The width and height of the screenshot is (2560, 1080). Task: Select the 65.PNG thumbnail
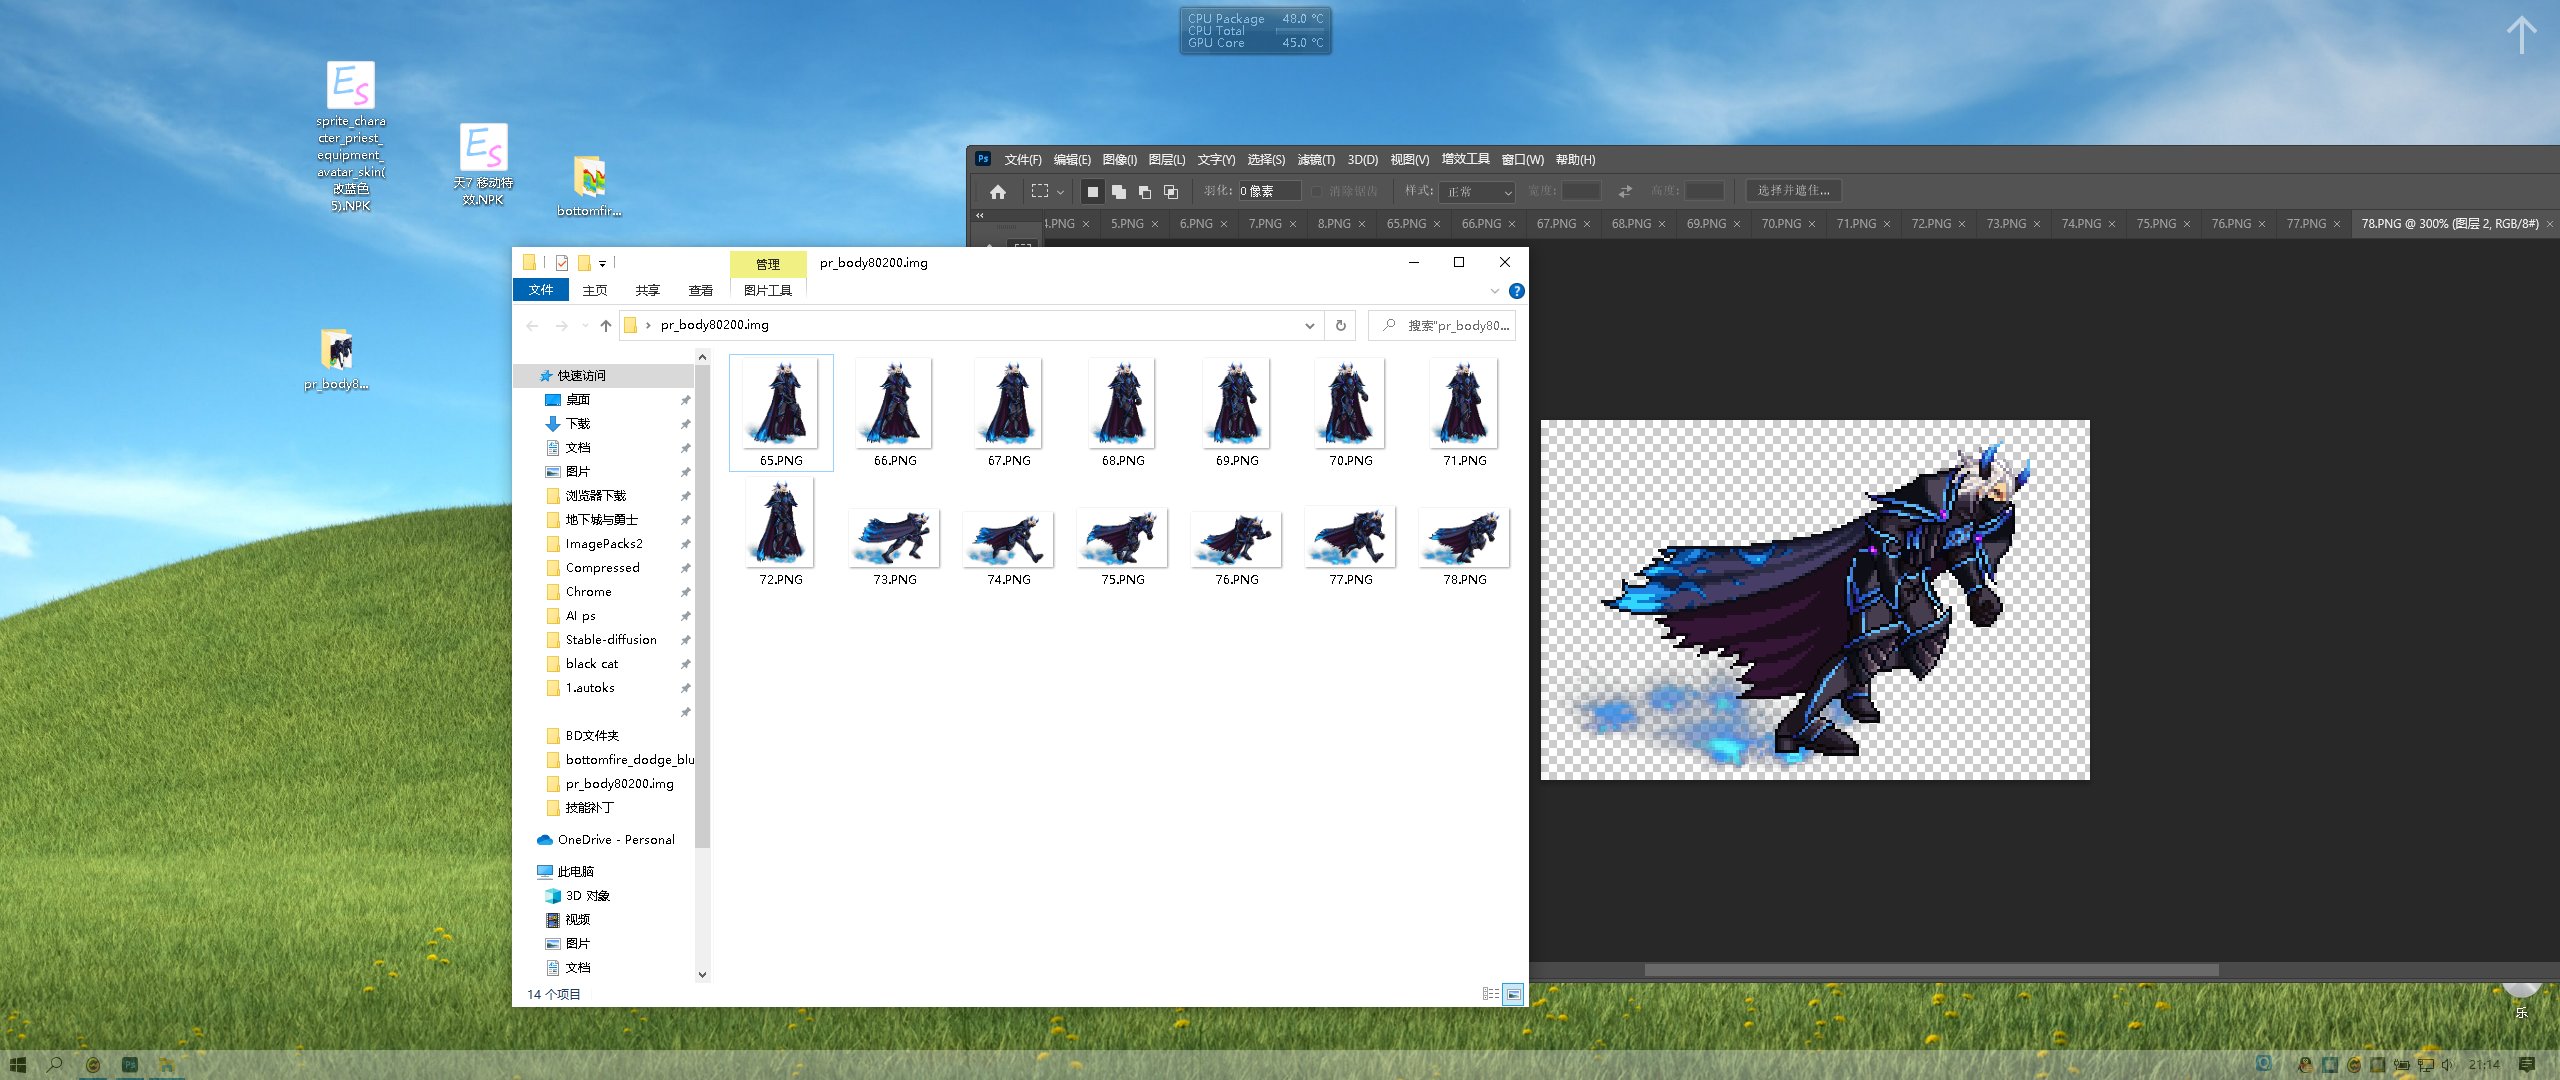[x=781, y=412]
